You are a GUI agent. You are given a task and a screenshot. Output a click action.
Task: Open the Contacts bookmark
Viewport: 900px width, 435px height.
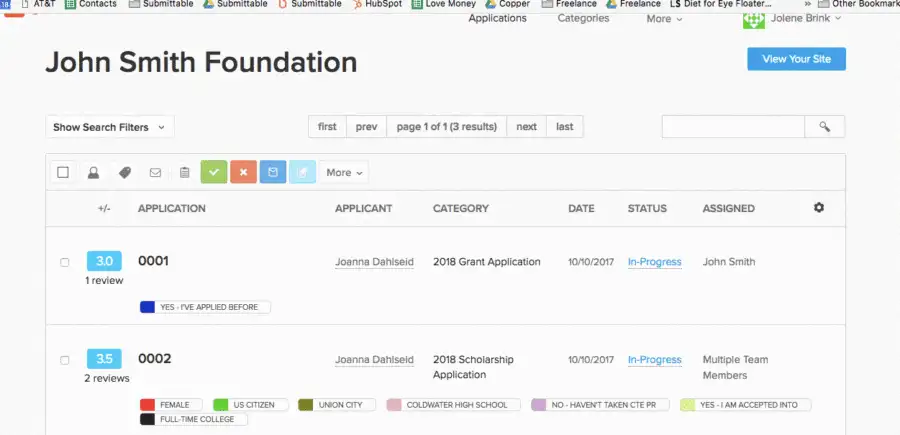[91, 4]
